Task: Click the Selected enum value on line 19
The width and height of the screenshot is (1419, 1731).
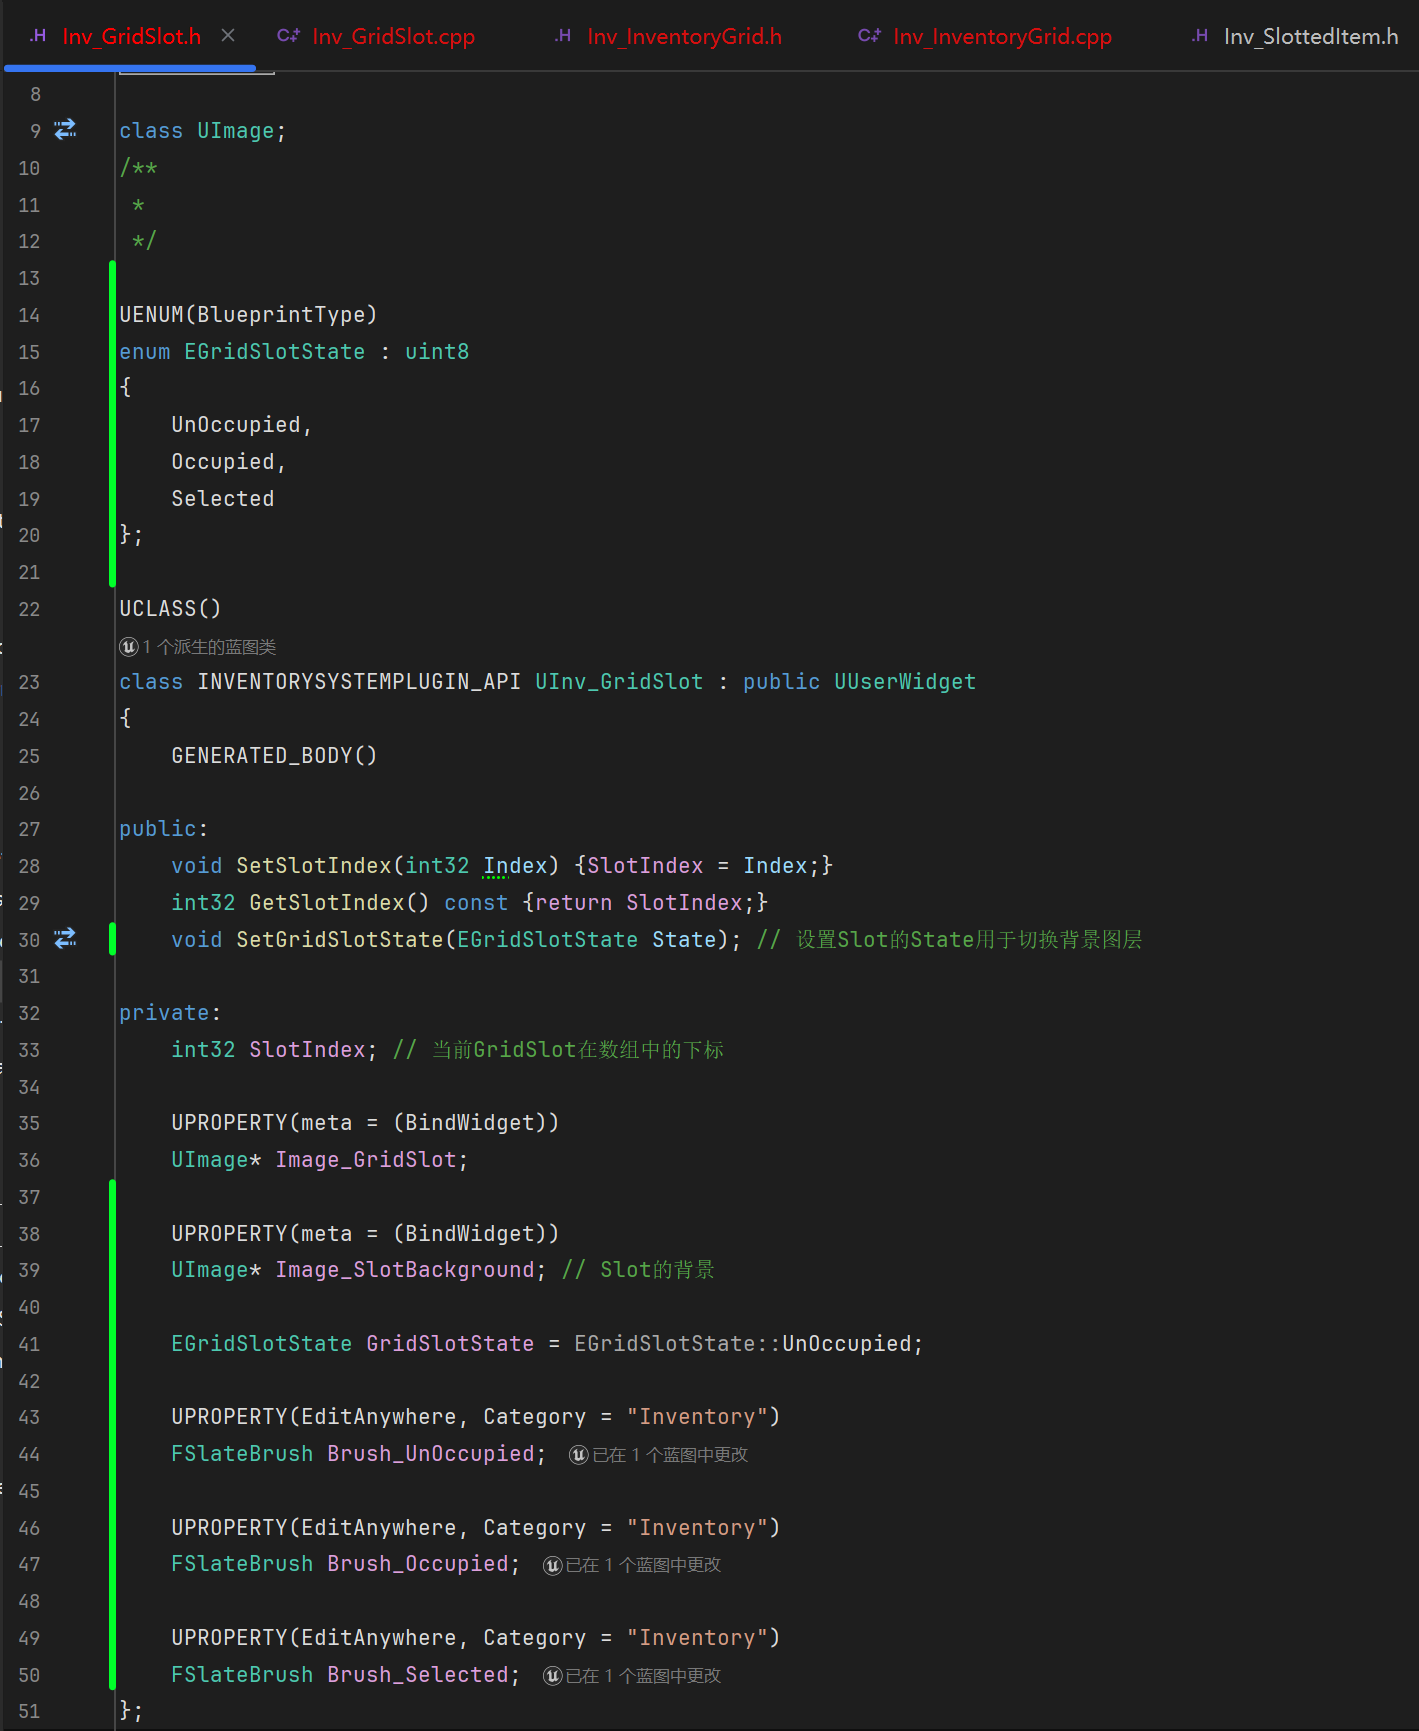Action: 223,499
